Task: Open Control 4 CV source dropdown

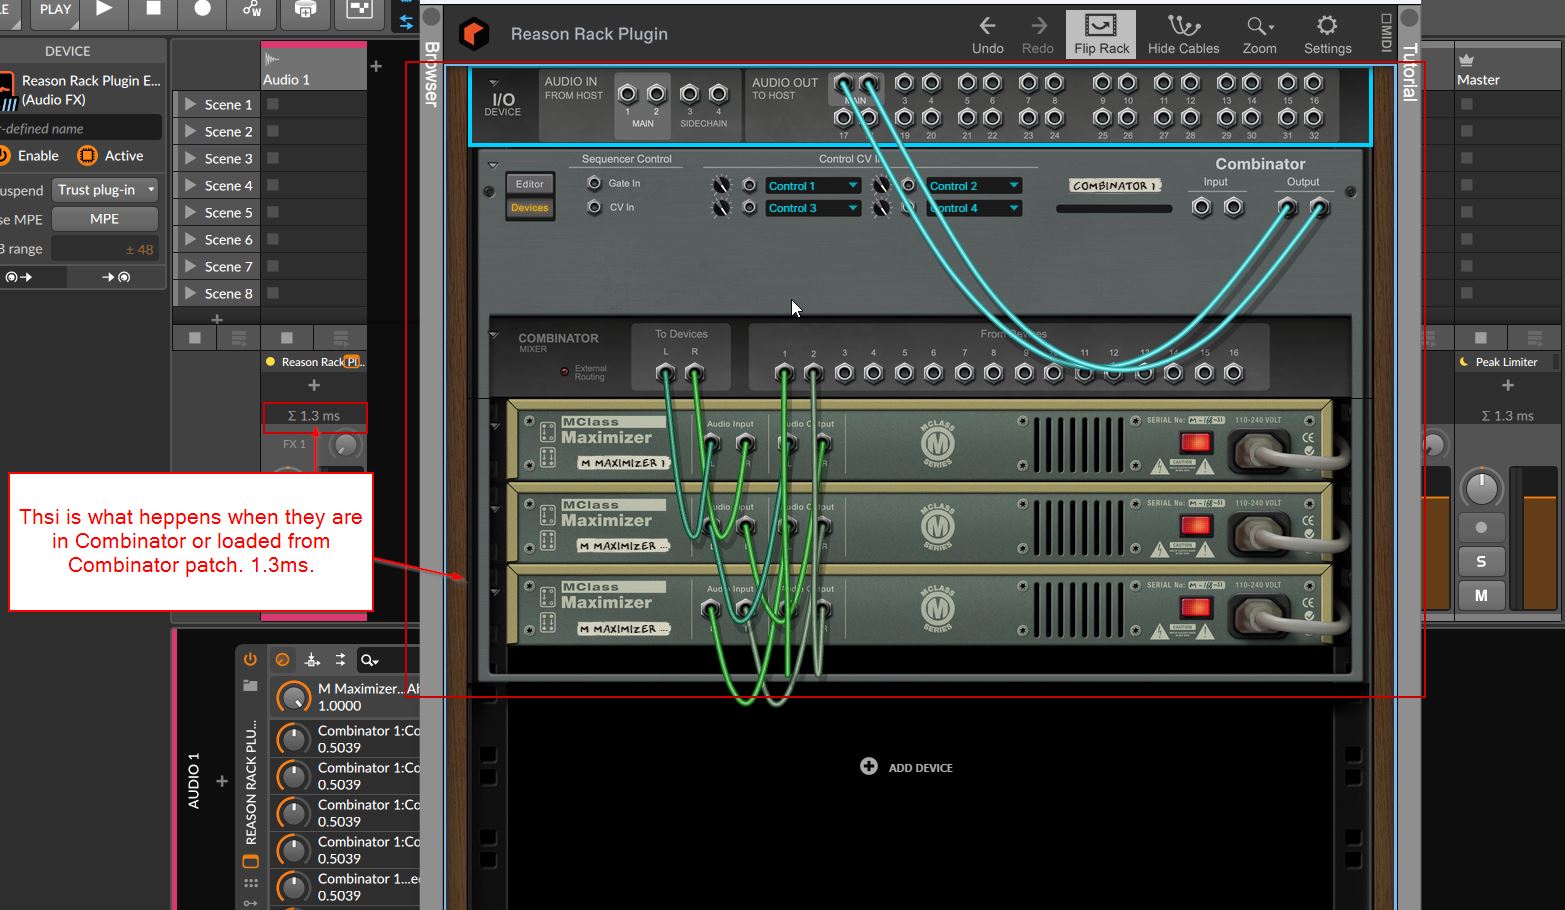Action: click(x=974, y=208)
